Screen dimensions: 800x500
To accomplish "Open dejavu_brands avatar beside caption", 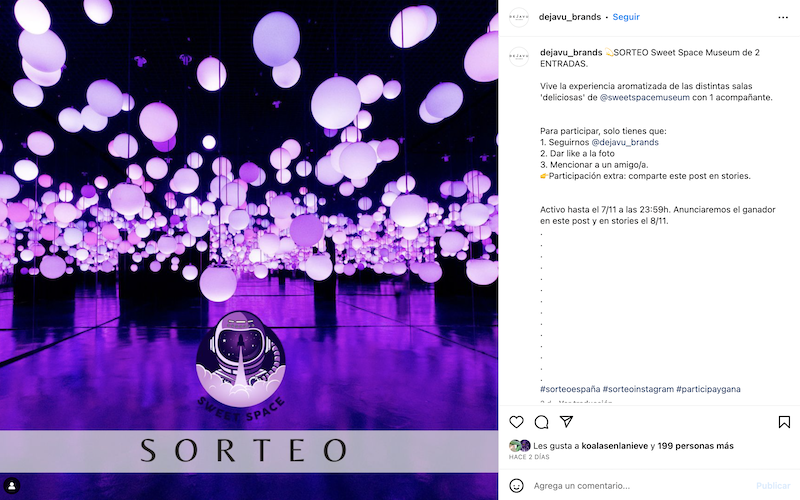I will (x=519, y=57).
